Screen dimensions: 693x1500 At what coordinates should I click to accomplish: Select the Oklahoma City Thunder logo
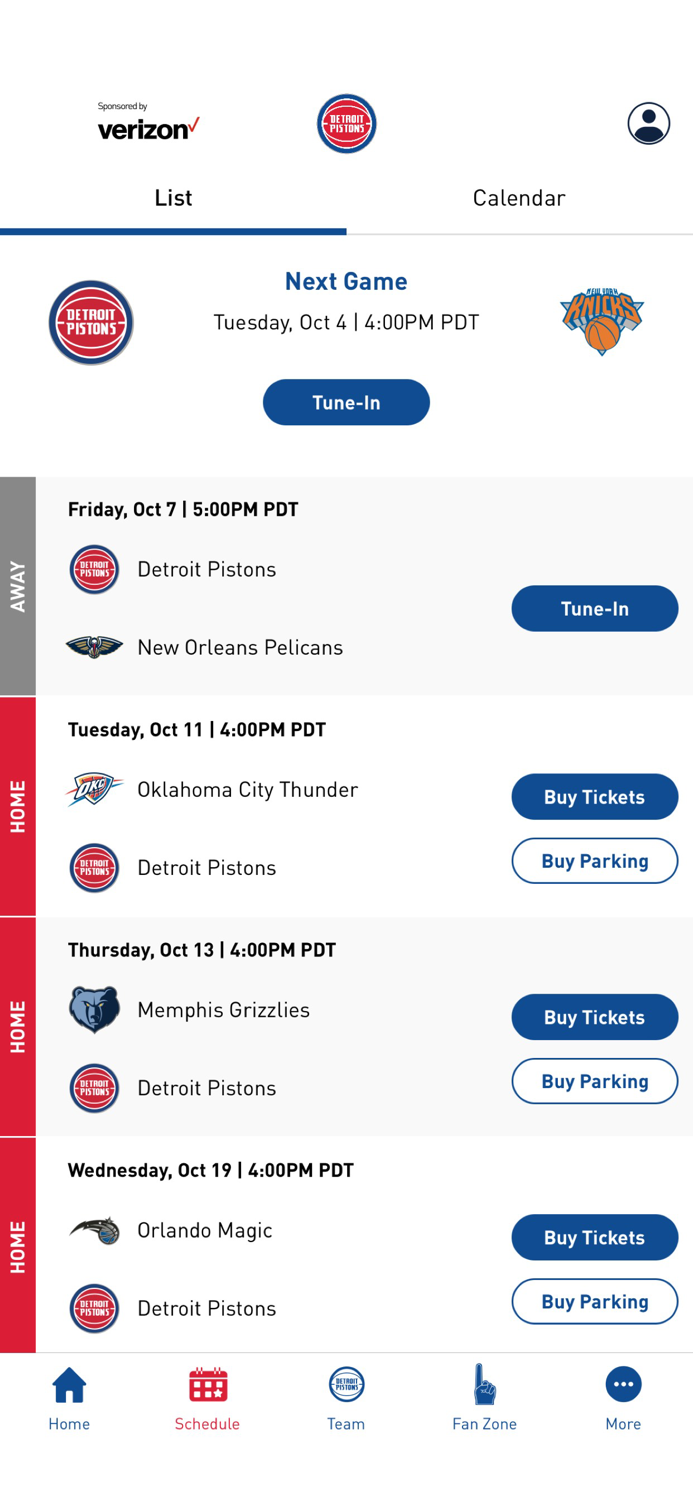(94, 789)
